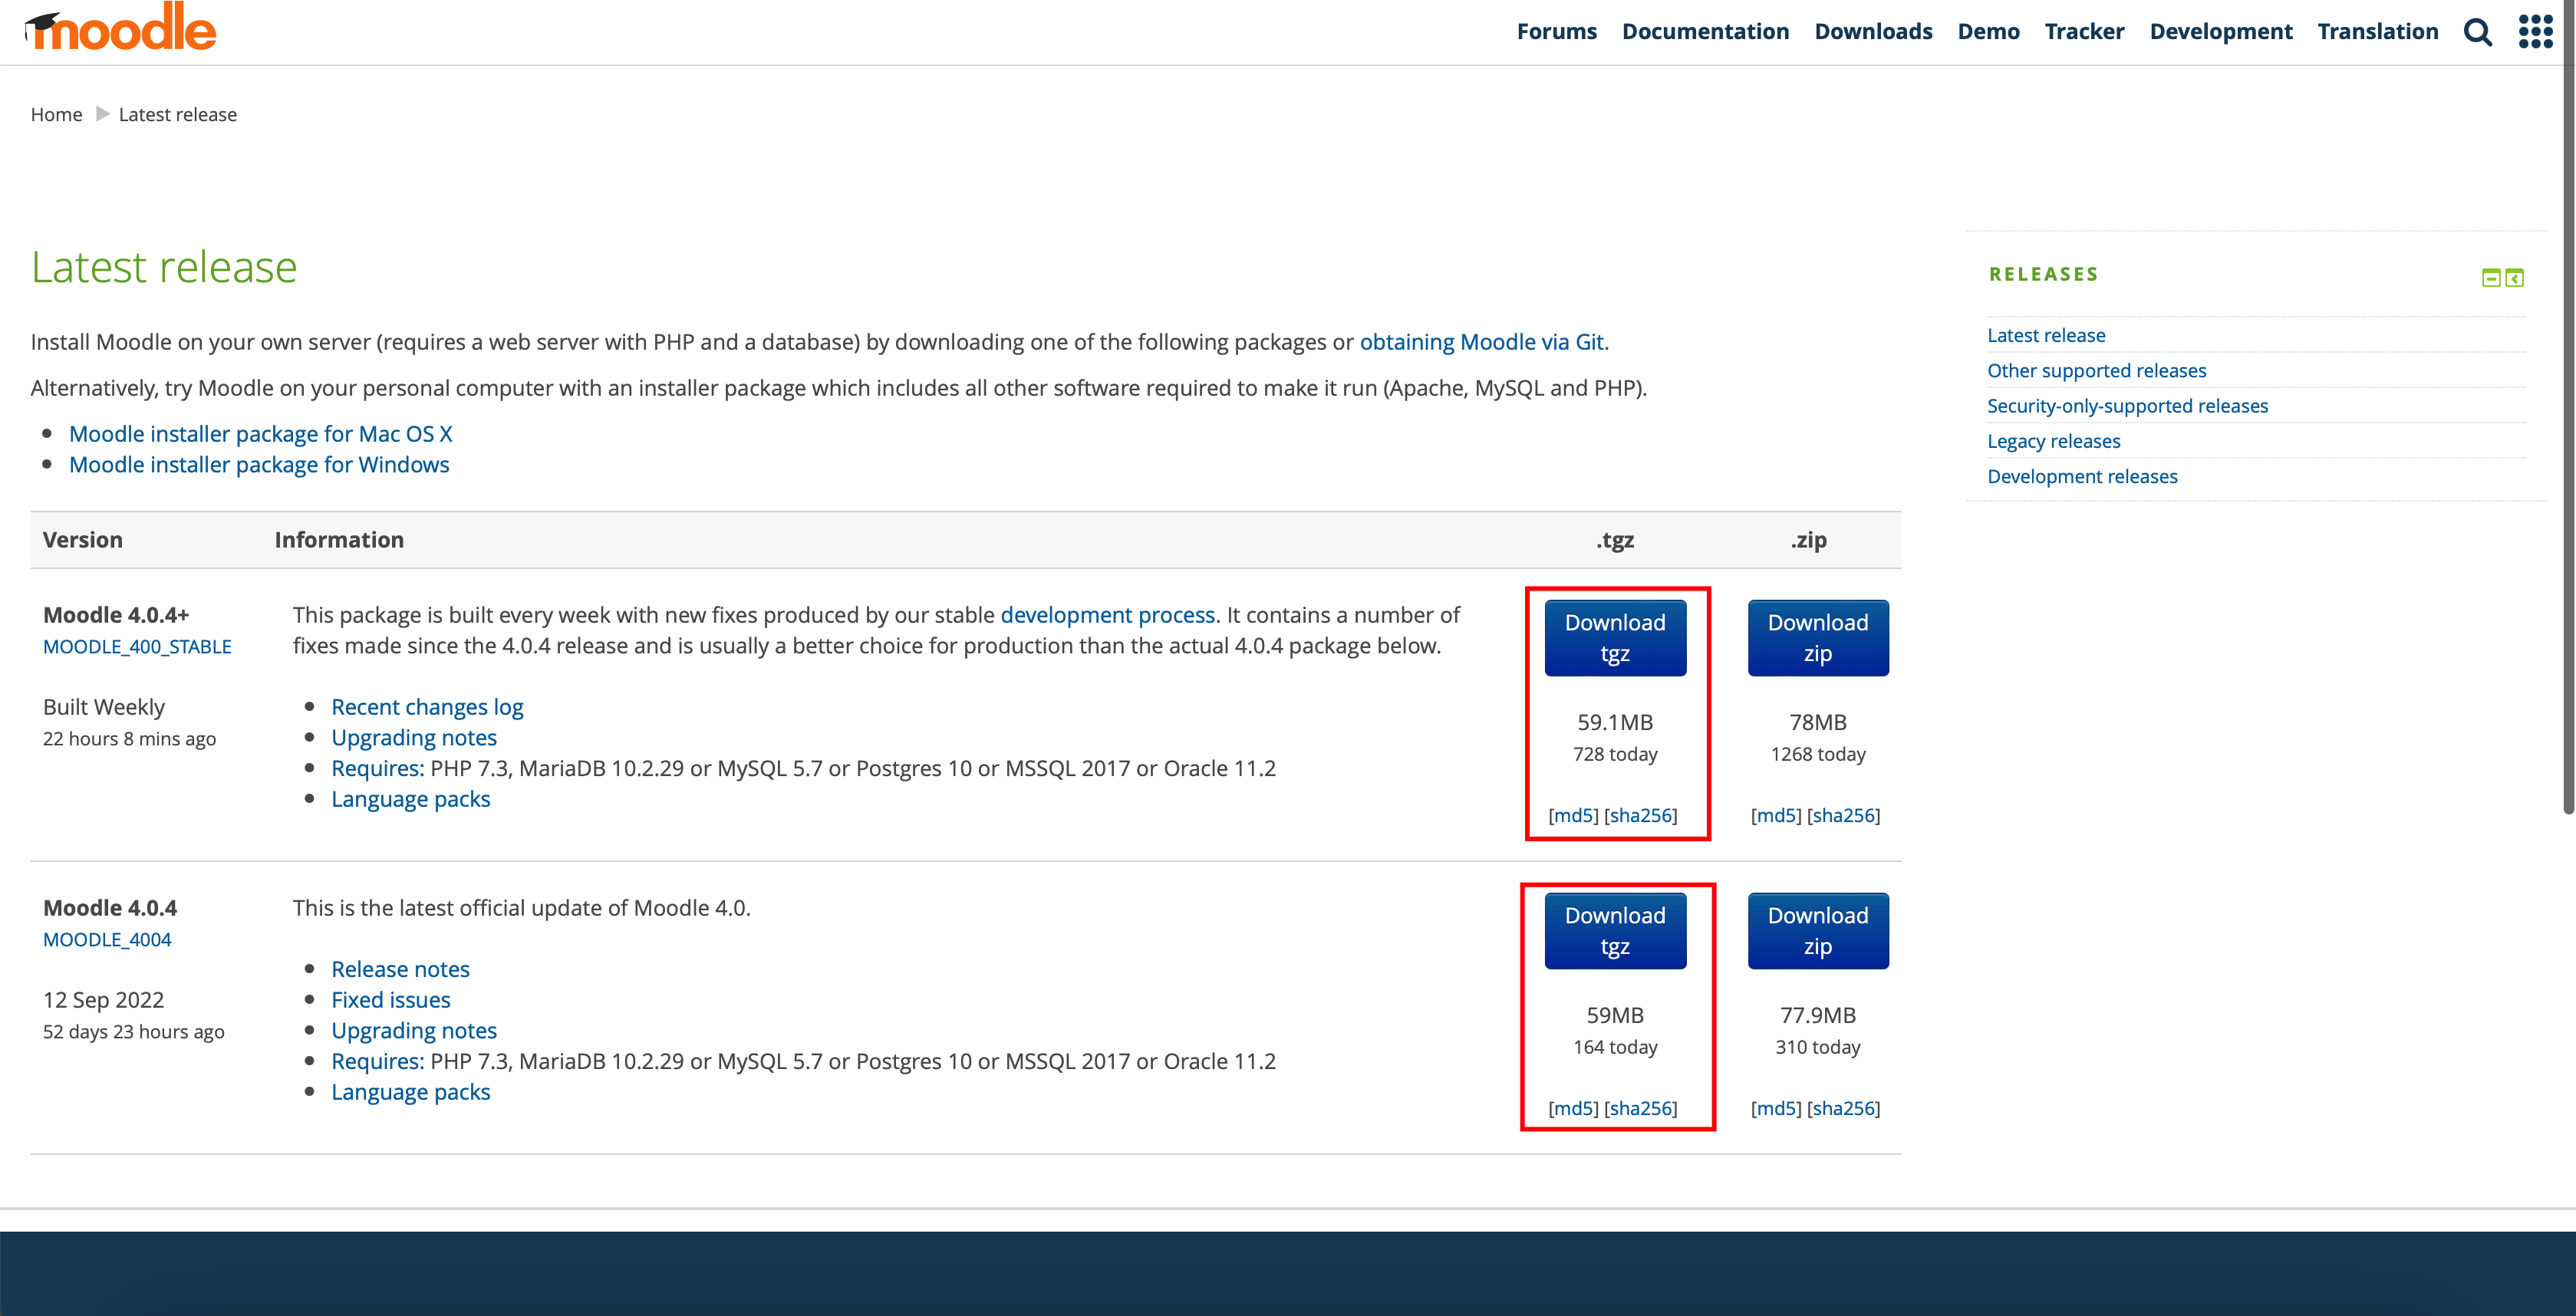2576x1316 pixels.
Task: Open the Moodle installer package for Windows link
Action: coord(259,465)
